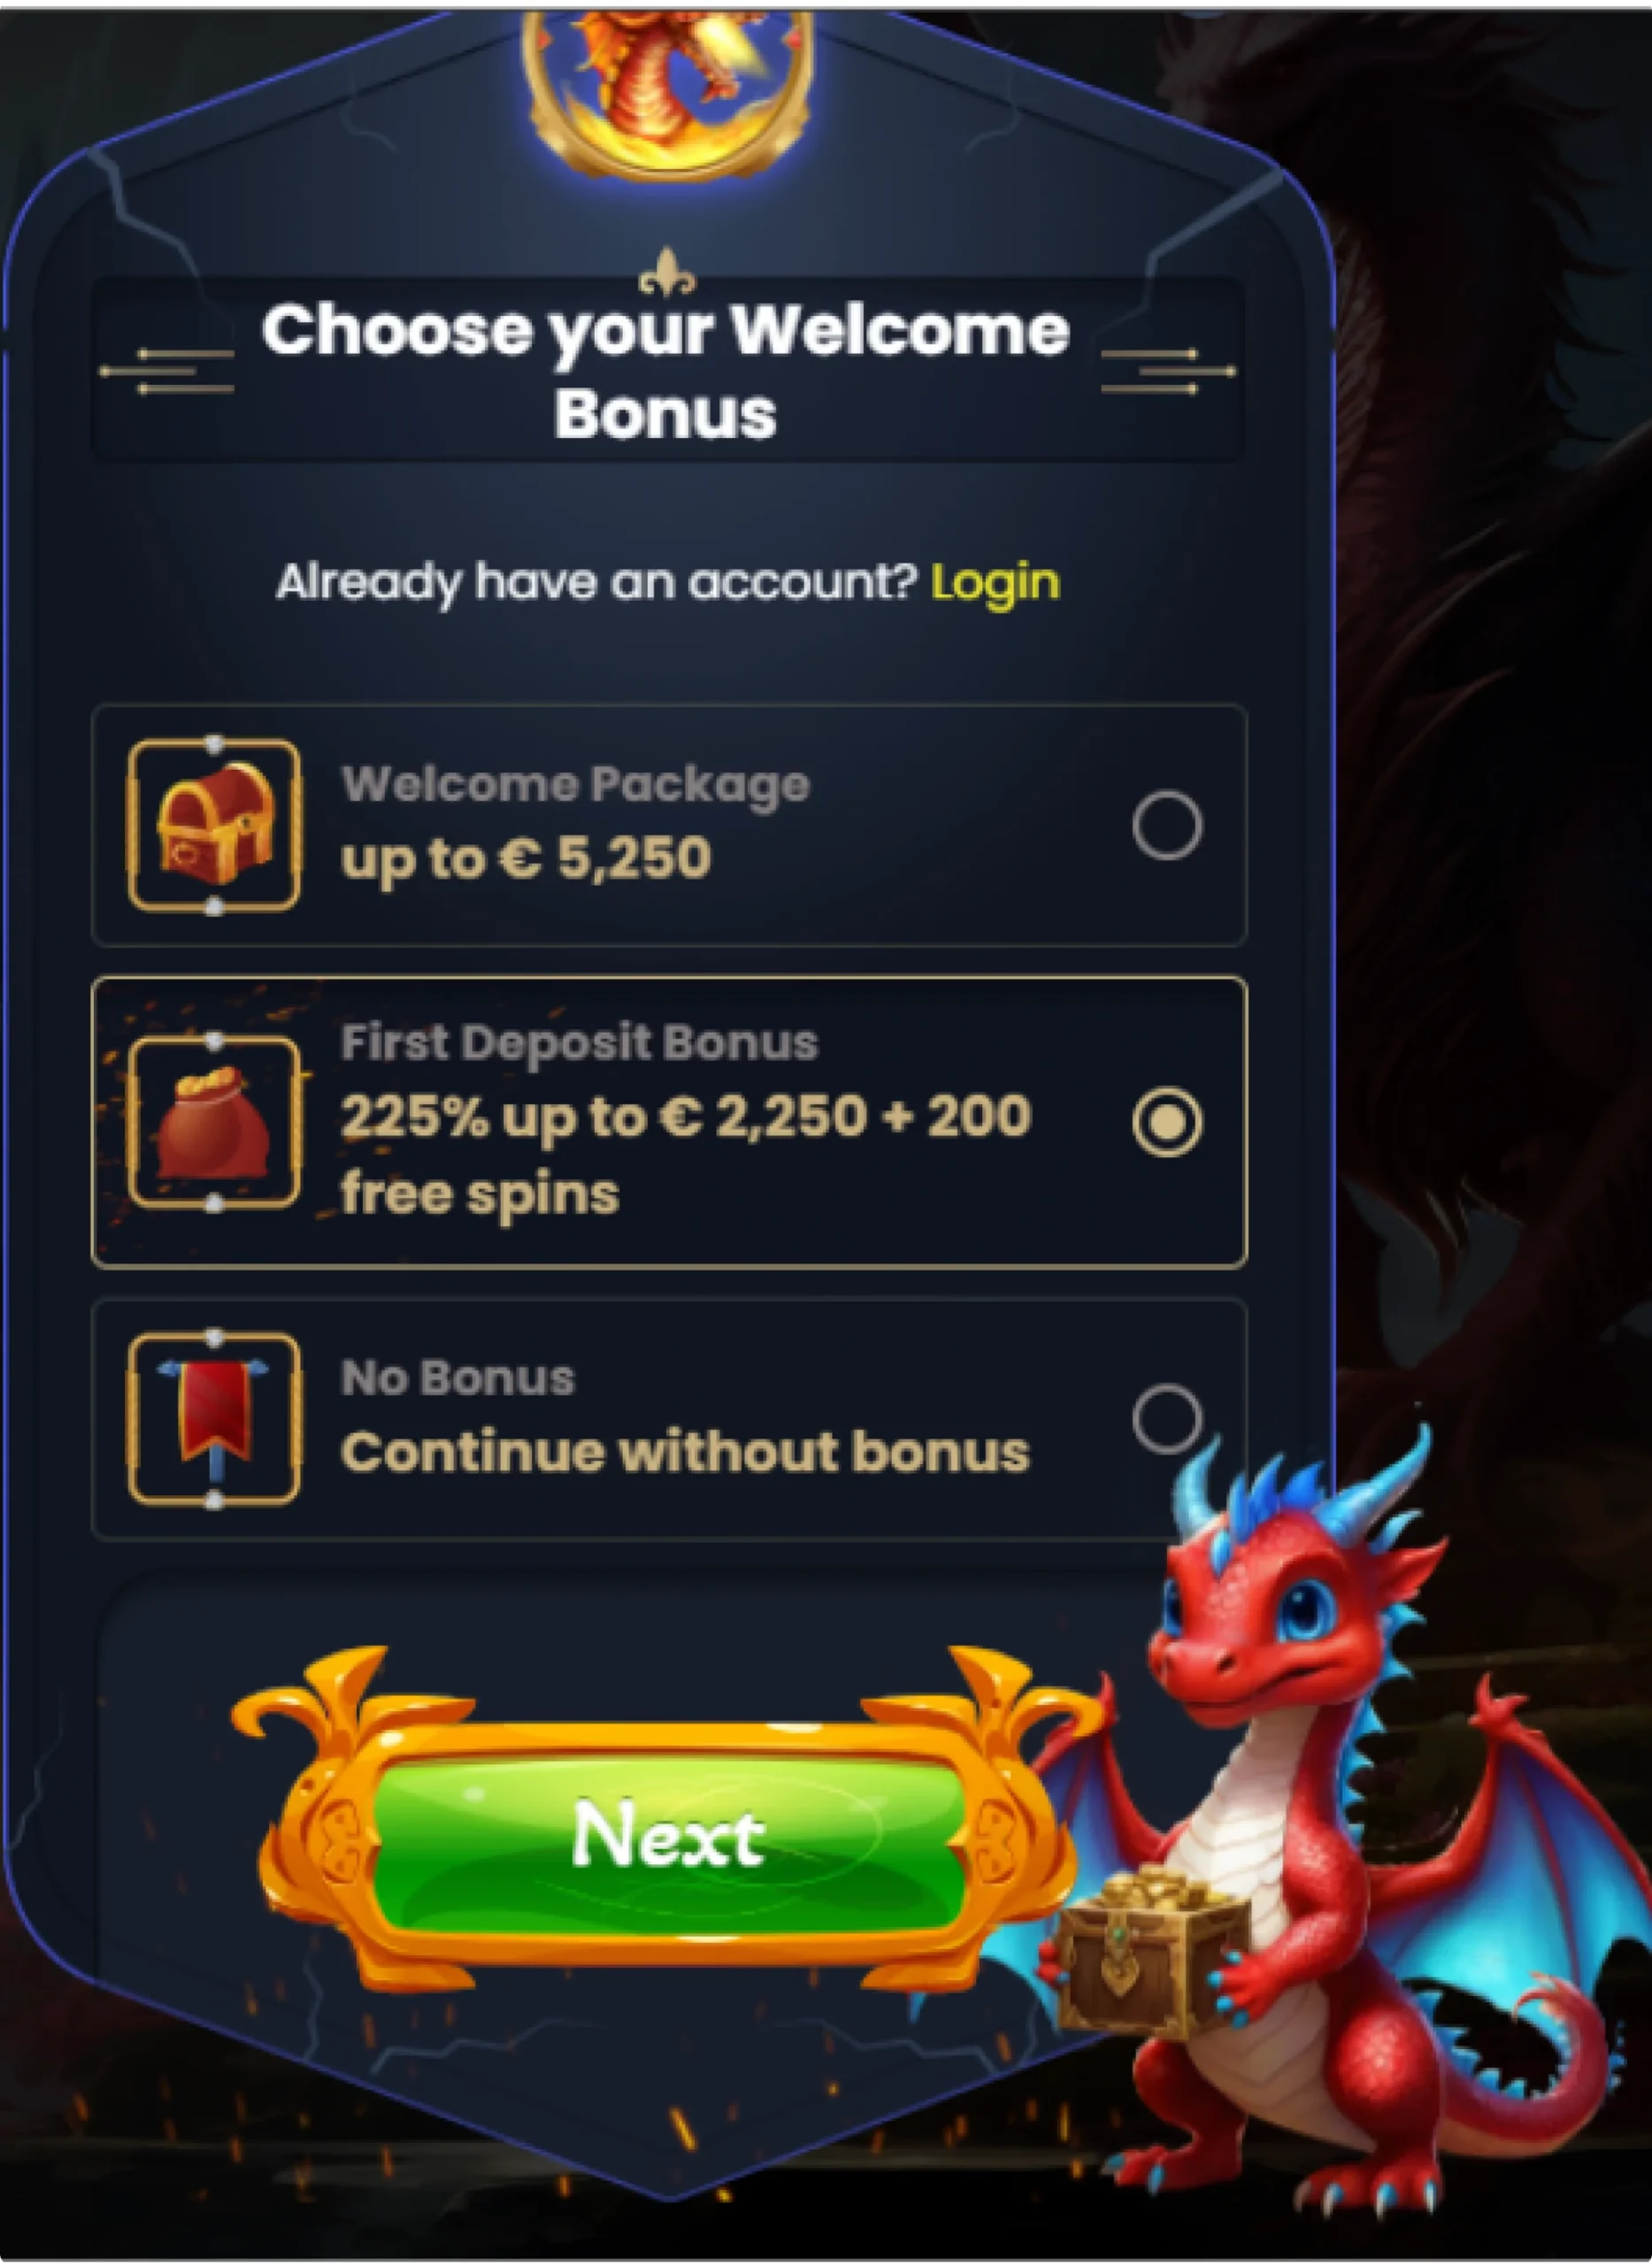
Task: Click the left gold arrow decoration by title
Action: coord(166,371)
